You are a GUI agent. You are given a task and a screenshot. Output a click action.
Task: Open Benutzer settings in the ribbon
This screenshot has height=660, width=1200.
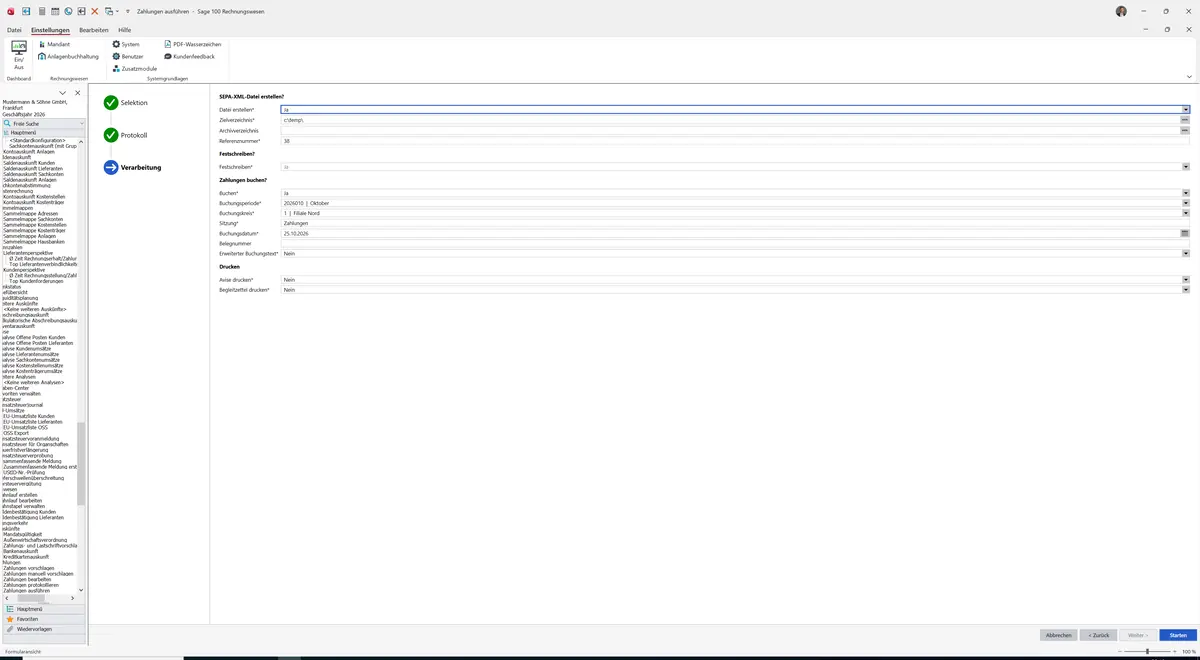click(x=128, y=56)
